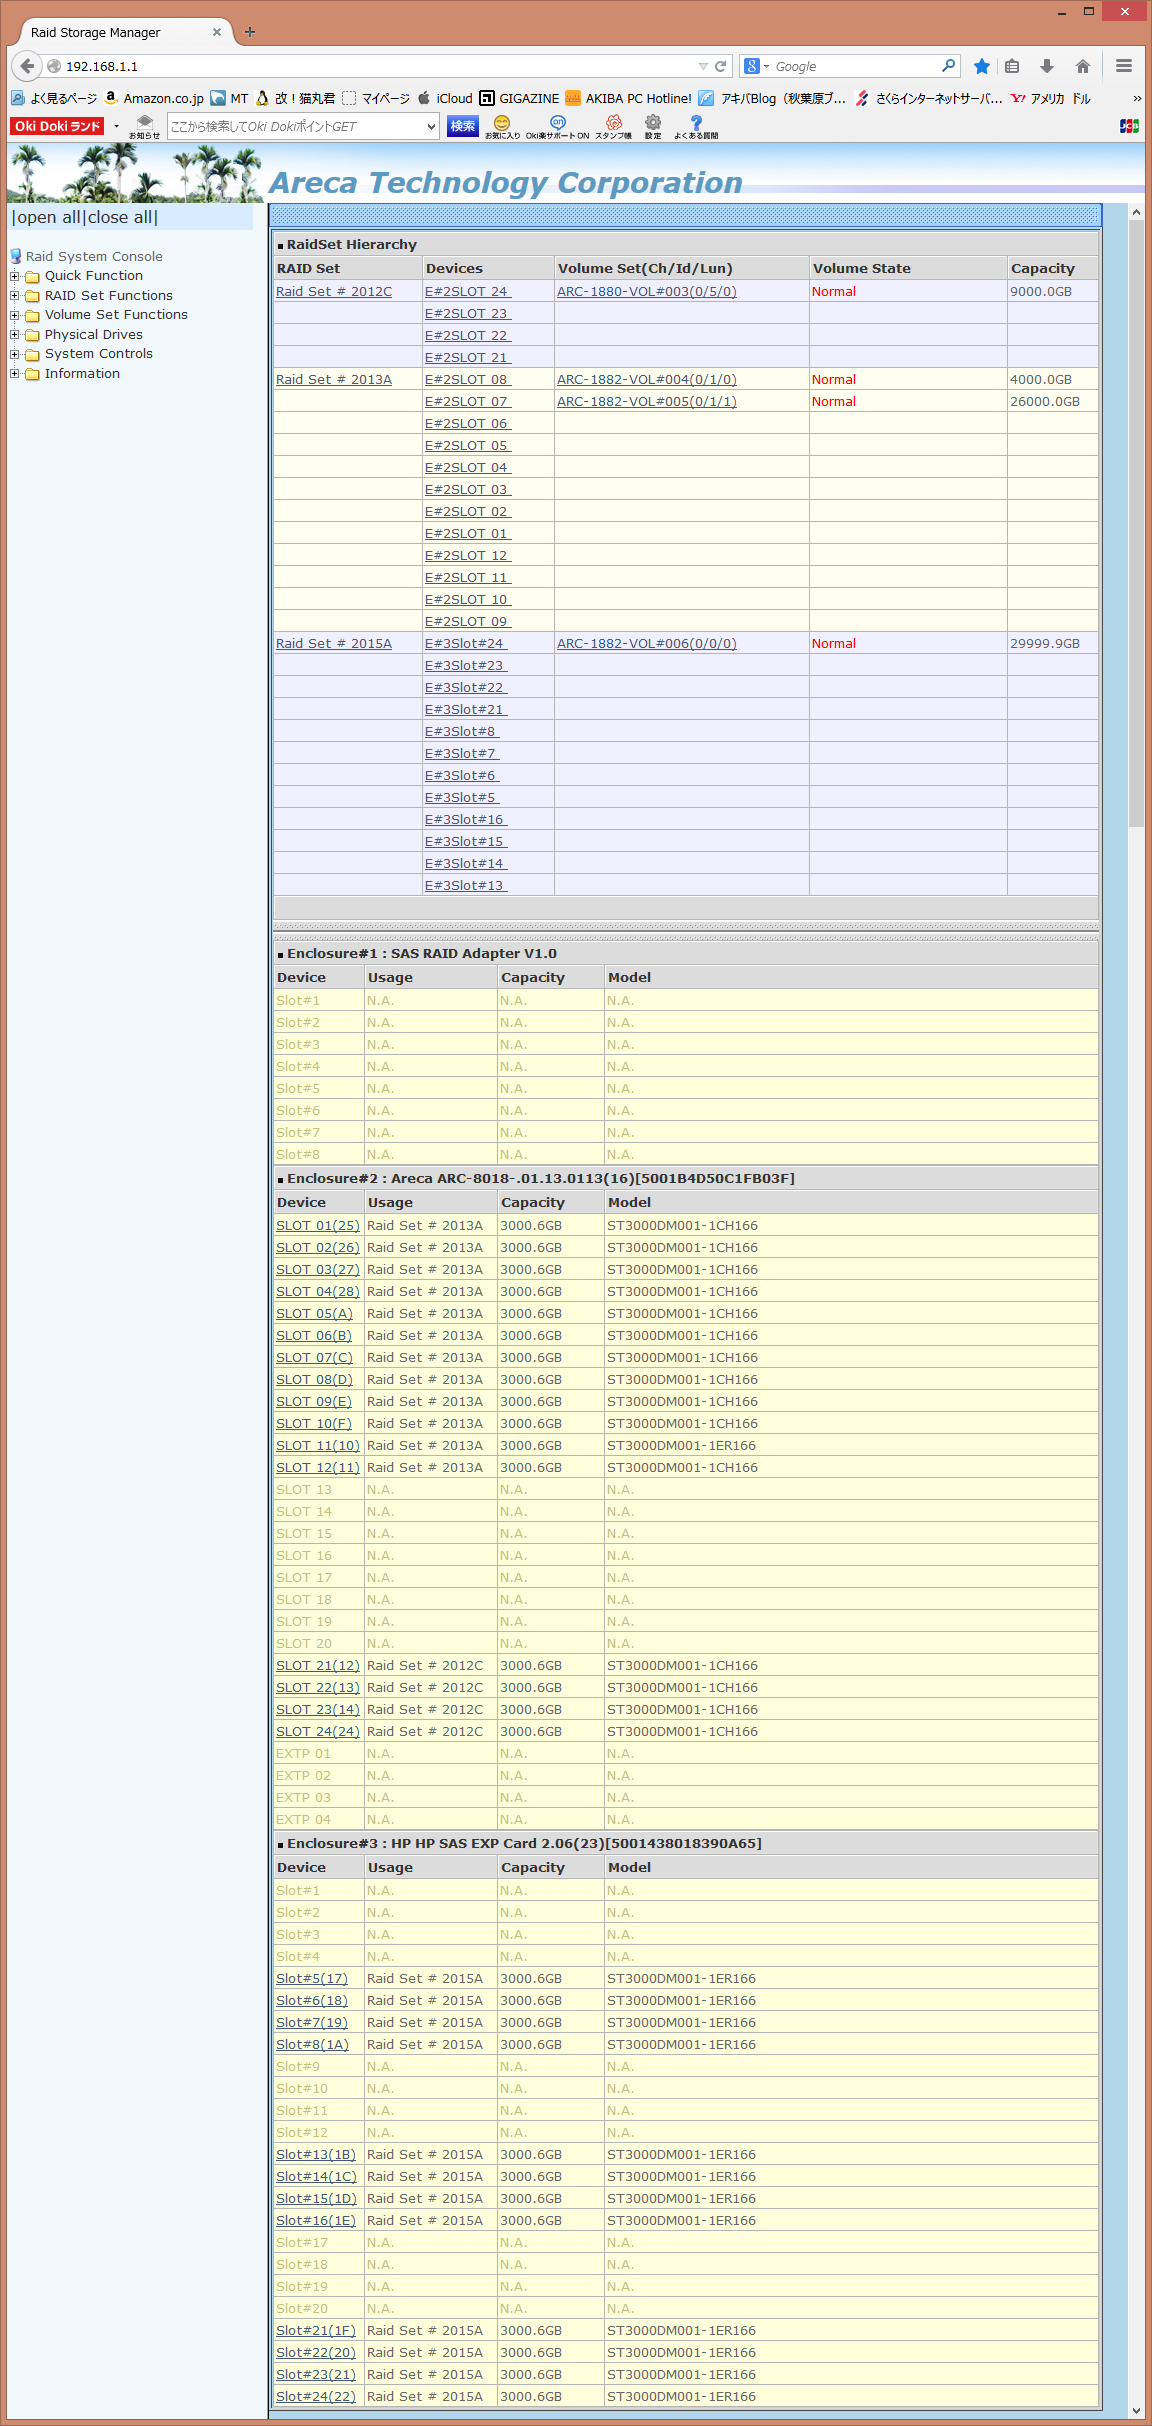Expand the Physical Drives tree node

15,335
